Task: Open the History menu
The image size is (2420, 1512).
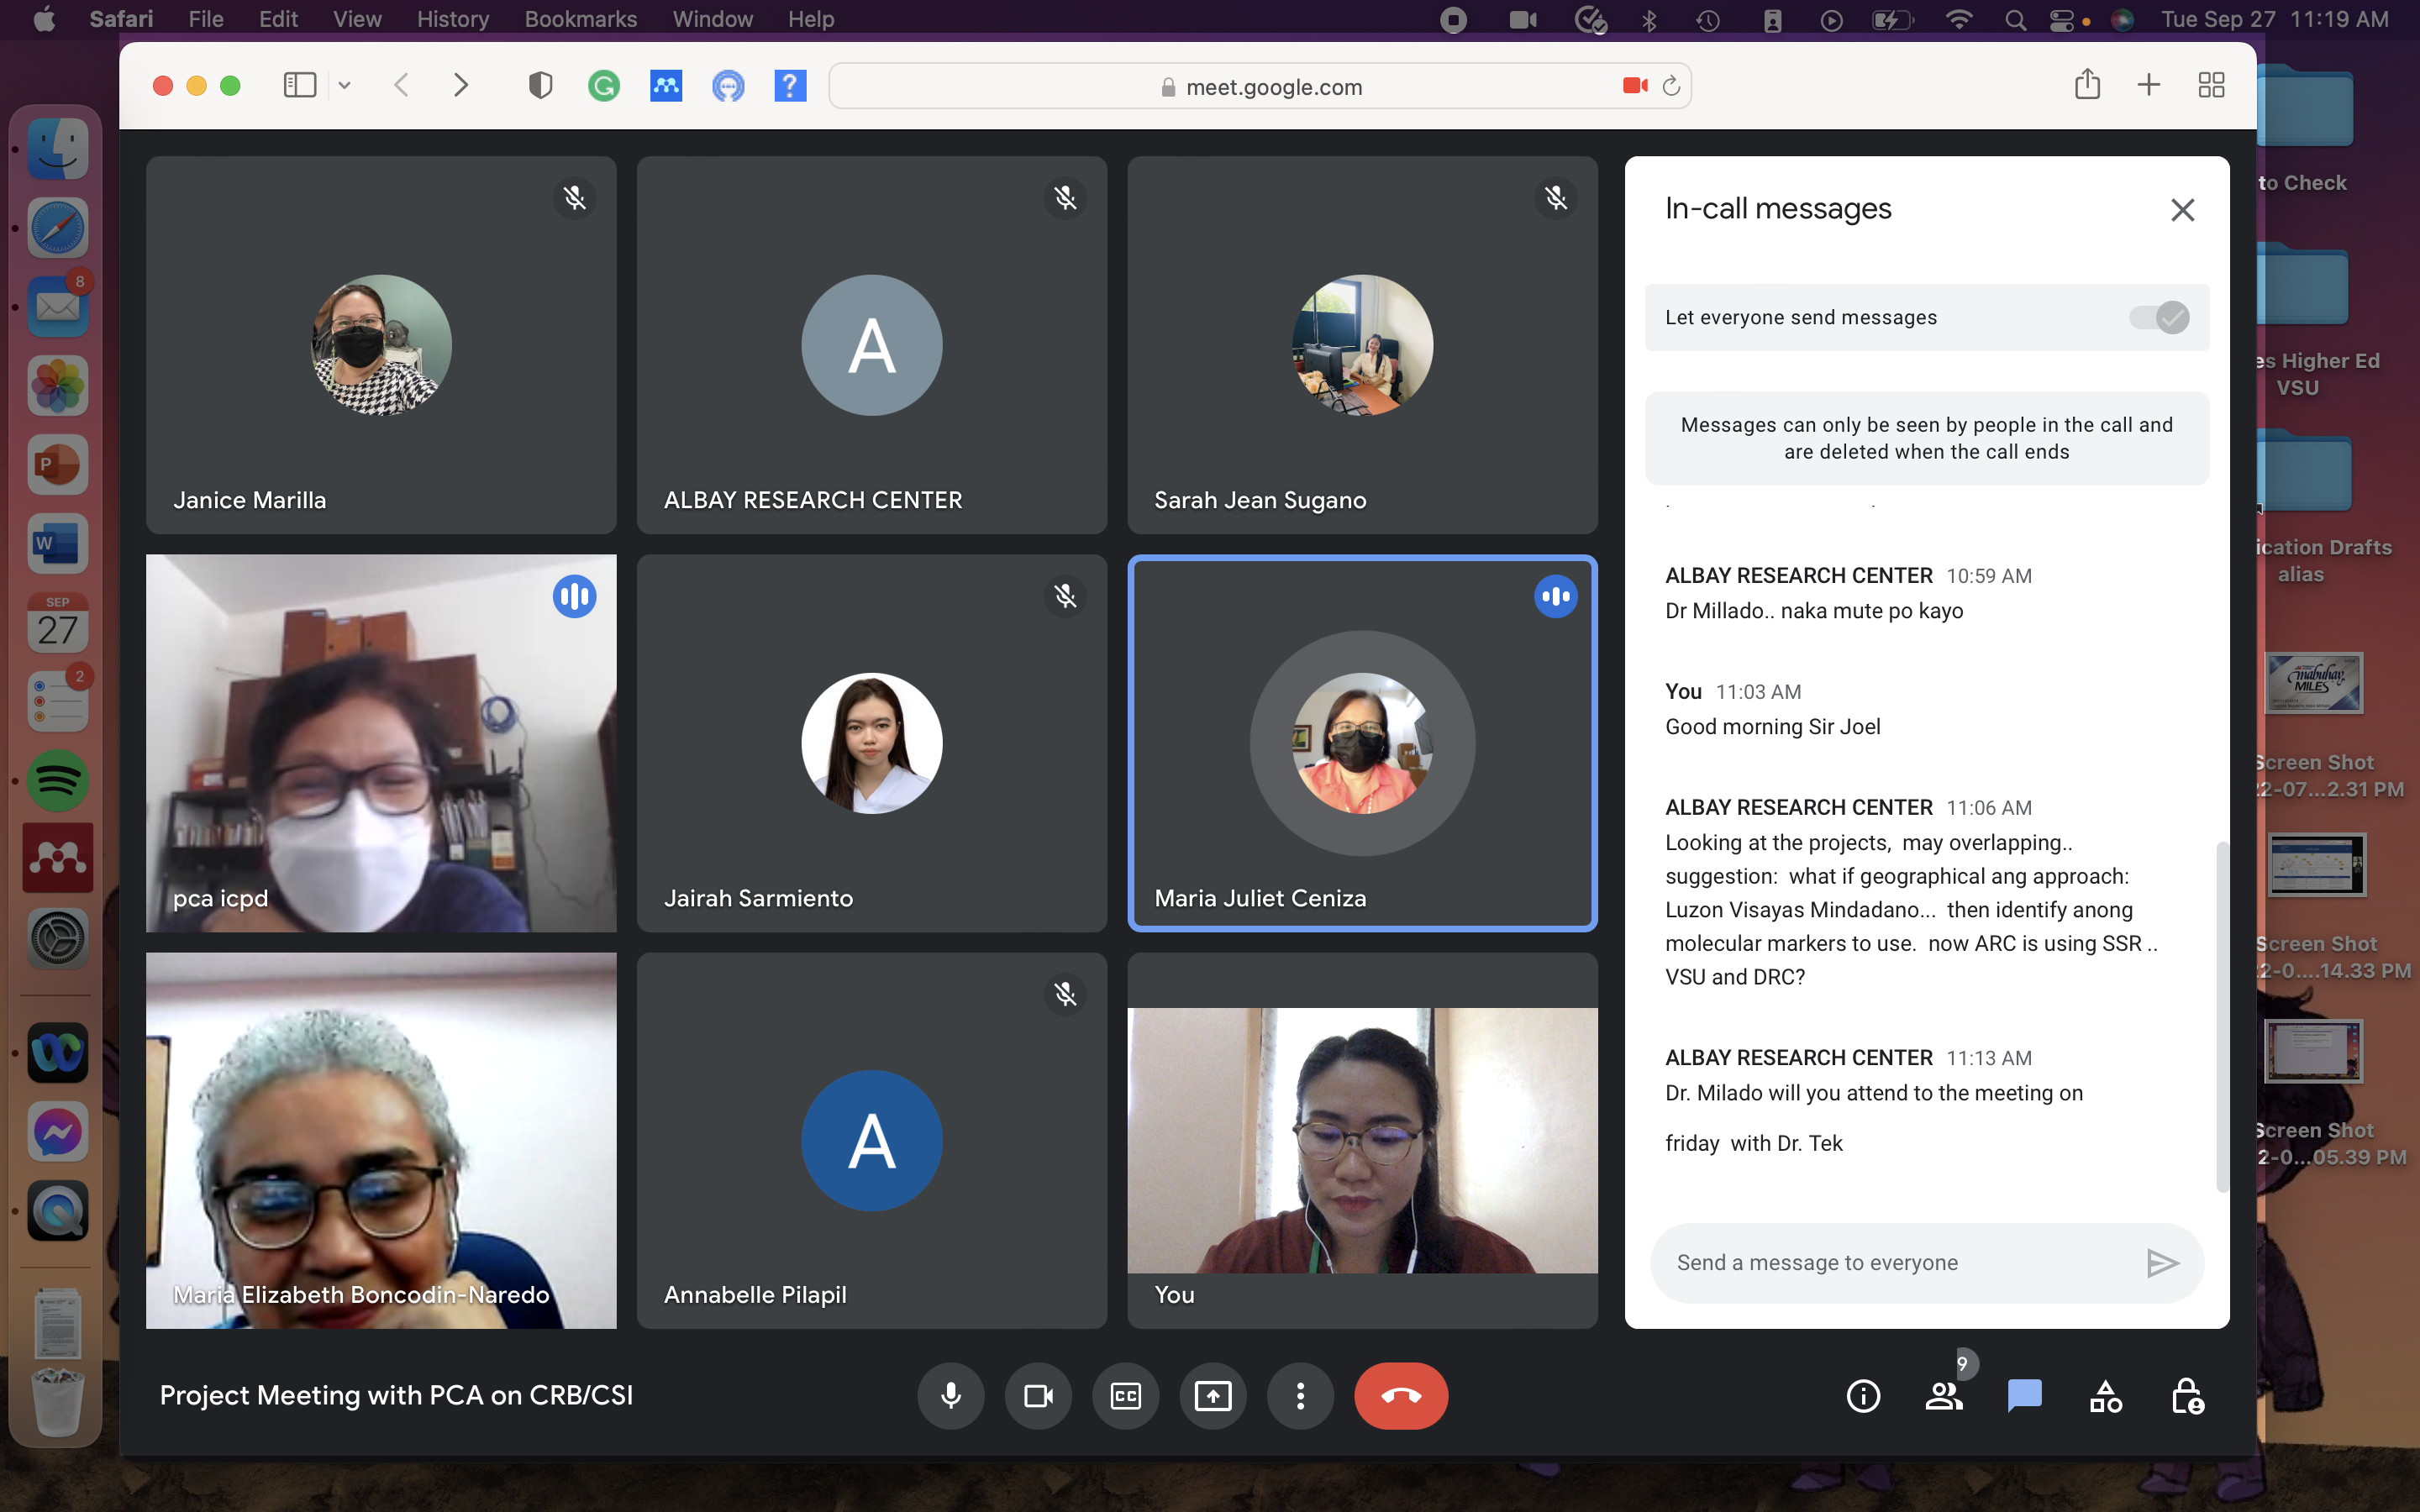Action: [452, 19]
